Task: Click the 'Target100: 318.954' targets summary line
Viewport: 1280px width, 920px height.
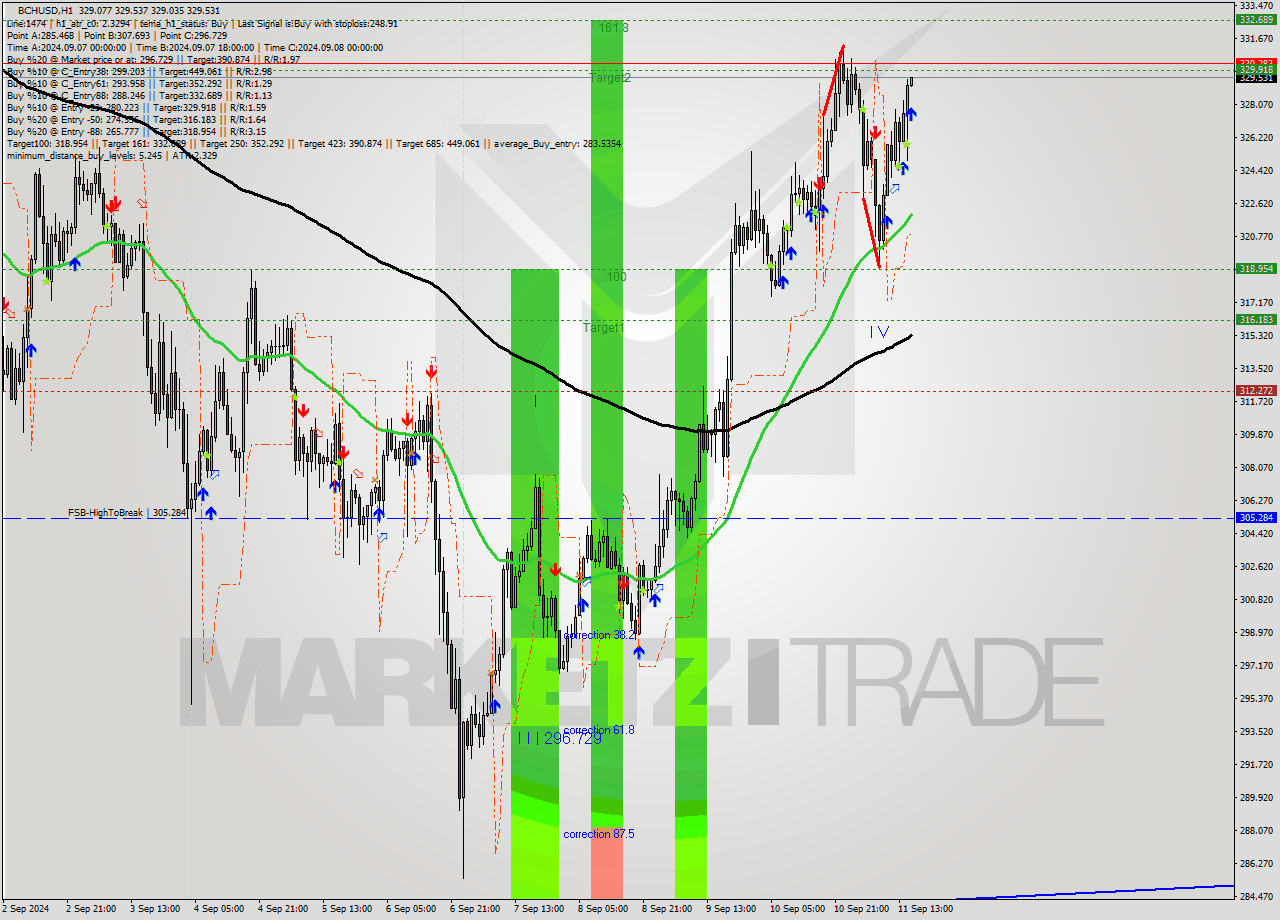Action: coord(313,144)
